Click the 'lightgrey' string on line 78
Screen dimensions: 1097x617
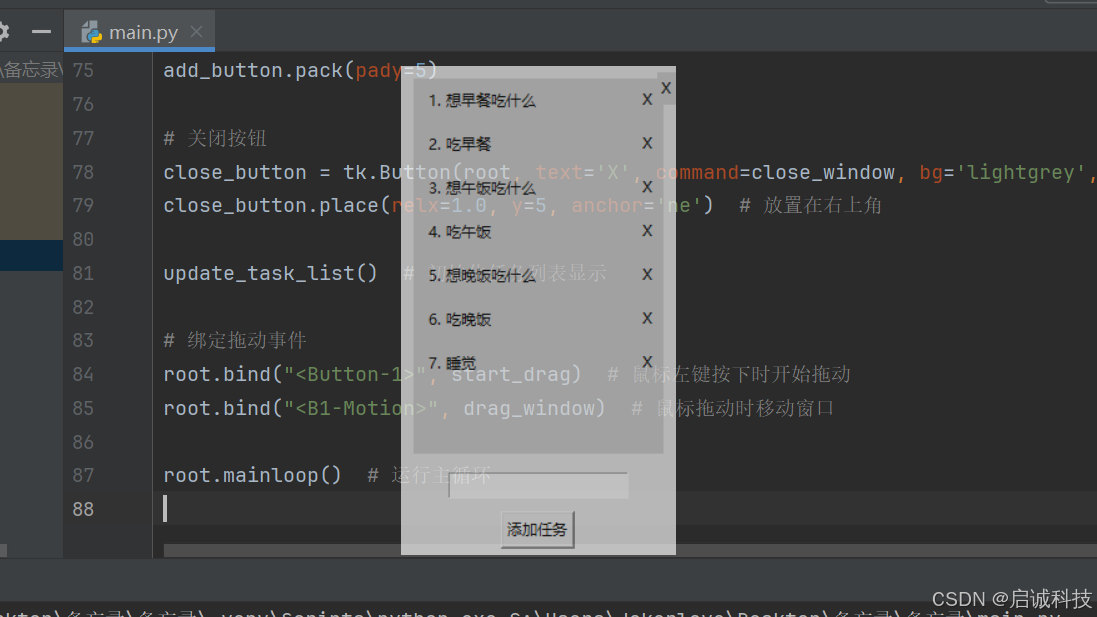(x=1021, y=172)
